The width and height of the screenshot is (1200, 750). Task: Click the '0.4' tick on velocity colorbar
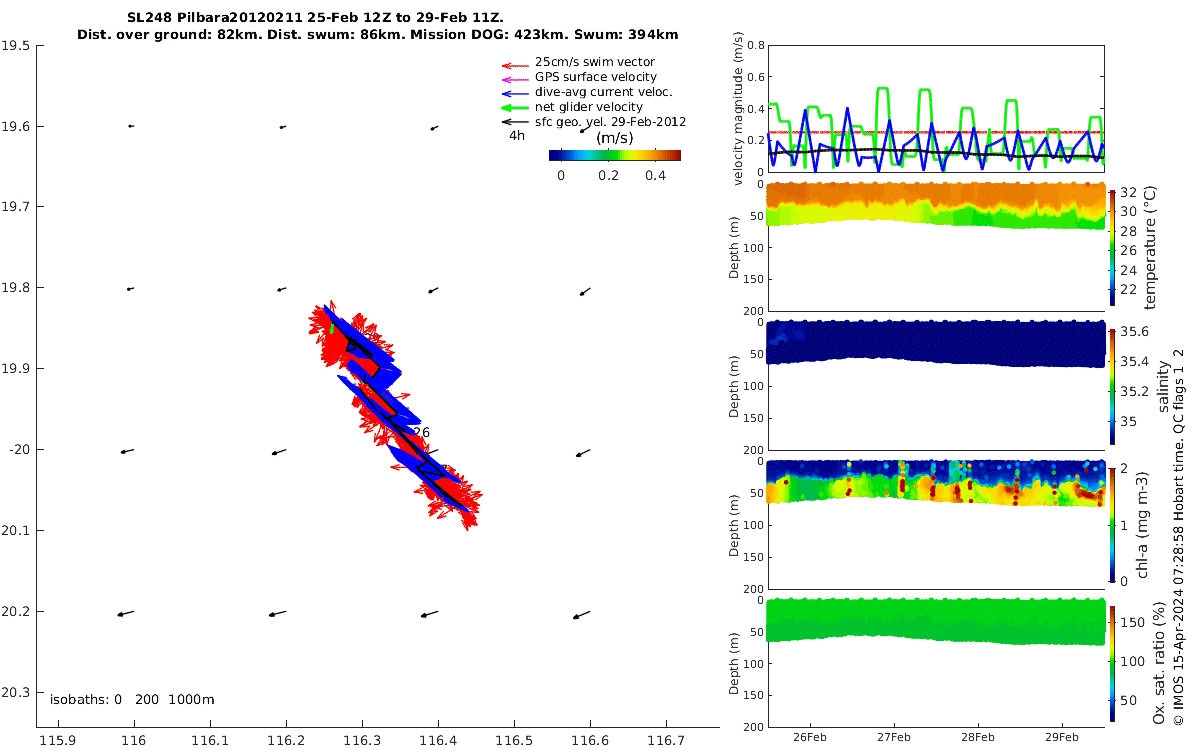[655, 175]
